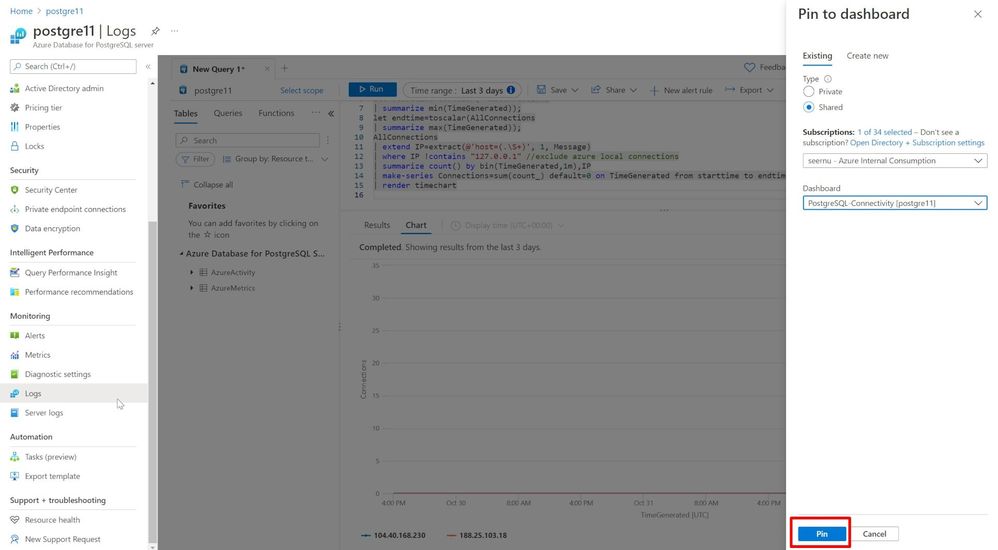998x550 pixels.
Task: Switch to the Queries tab
Action: pos(228,113)
